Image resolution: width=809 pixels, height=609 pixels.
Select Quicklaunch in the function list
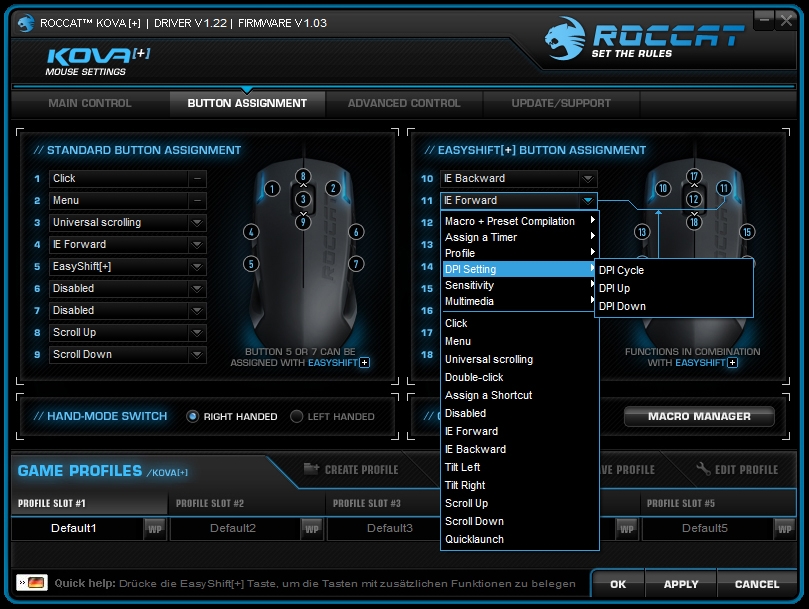click(474, 539)
